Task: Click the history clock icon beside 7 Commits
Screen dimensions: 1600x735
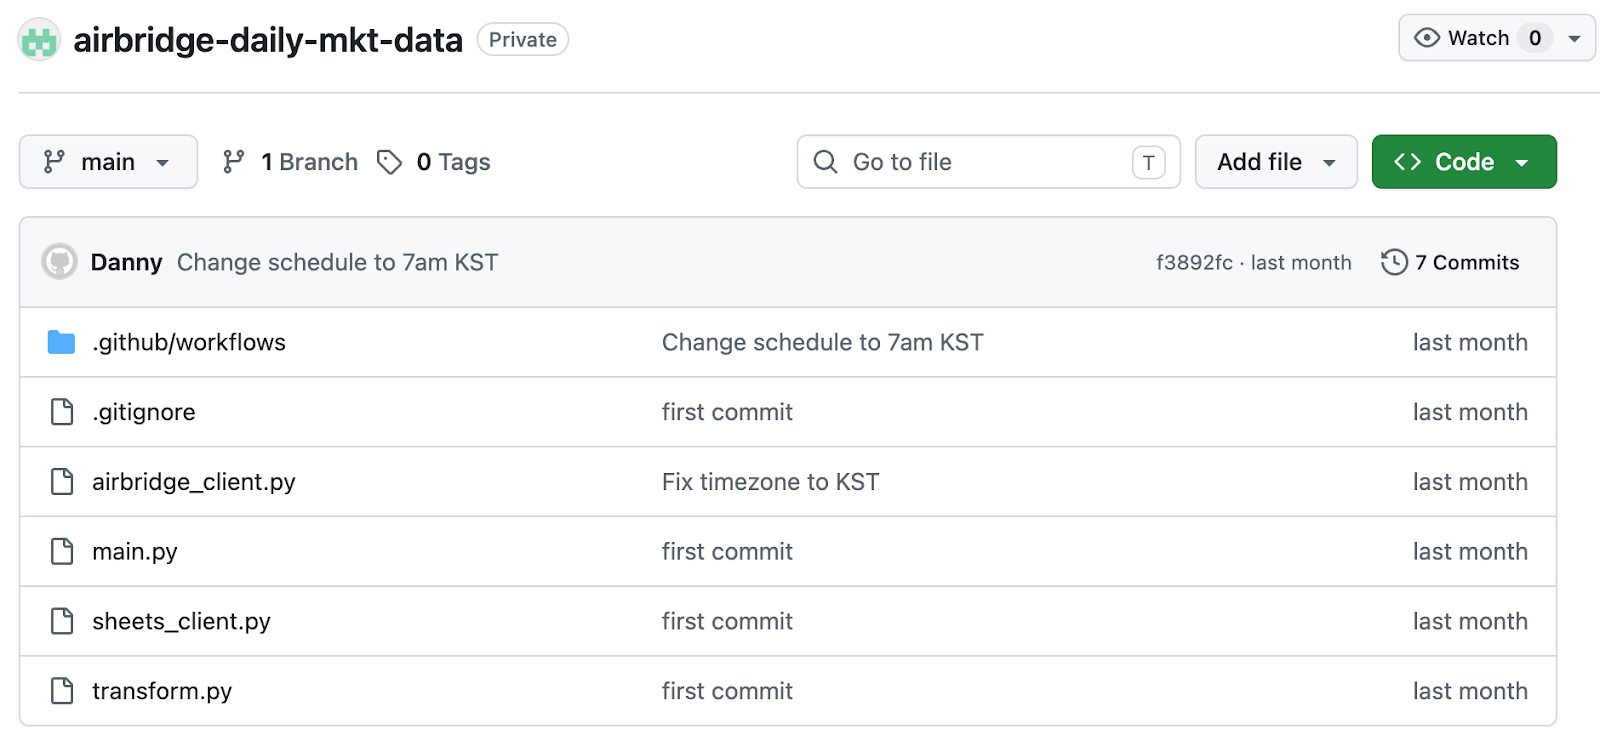Action: pos(1394,262)
